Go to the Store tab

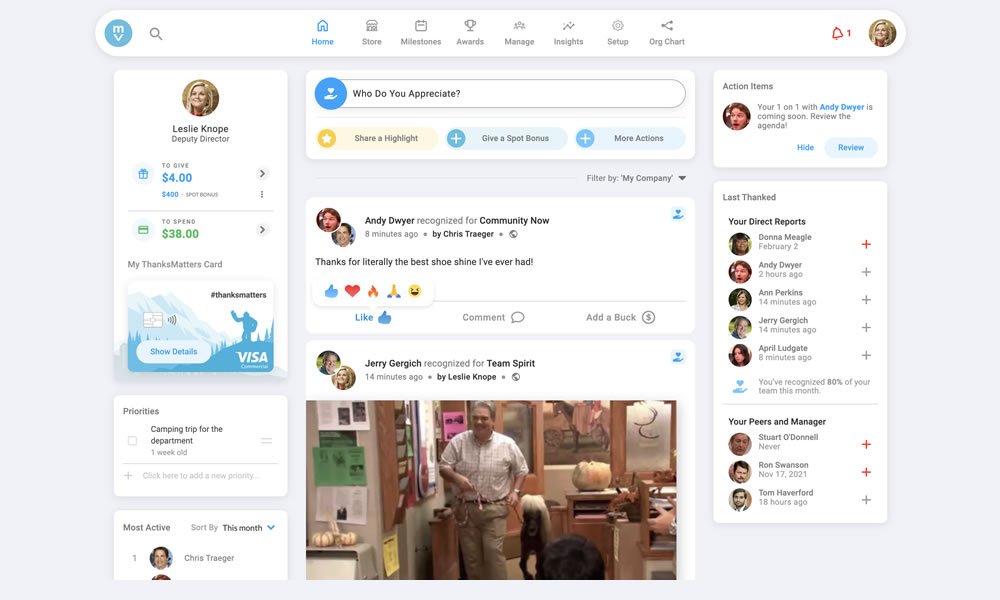point(371,32)
